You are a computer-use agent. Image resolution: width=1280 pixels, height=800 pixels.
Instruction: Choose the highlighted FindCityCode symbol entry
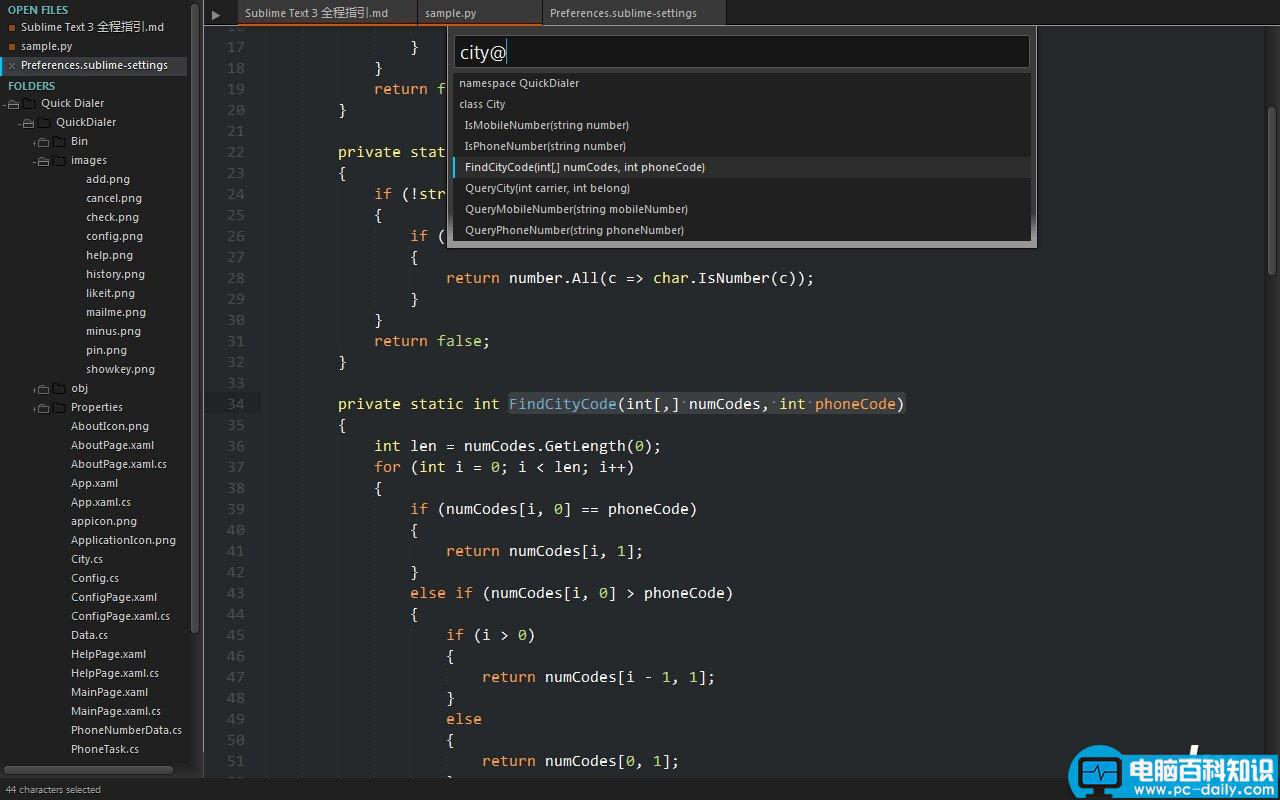coord(741,167)
